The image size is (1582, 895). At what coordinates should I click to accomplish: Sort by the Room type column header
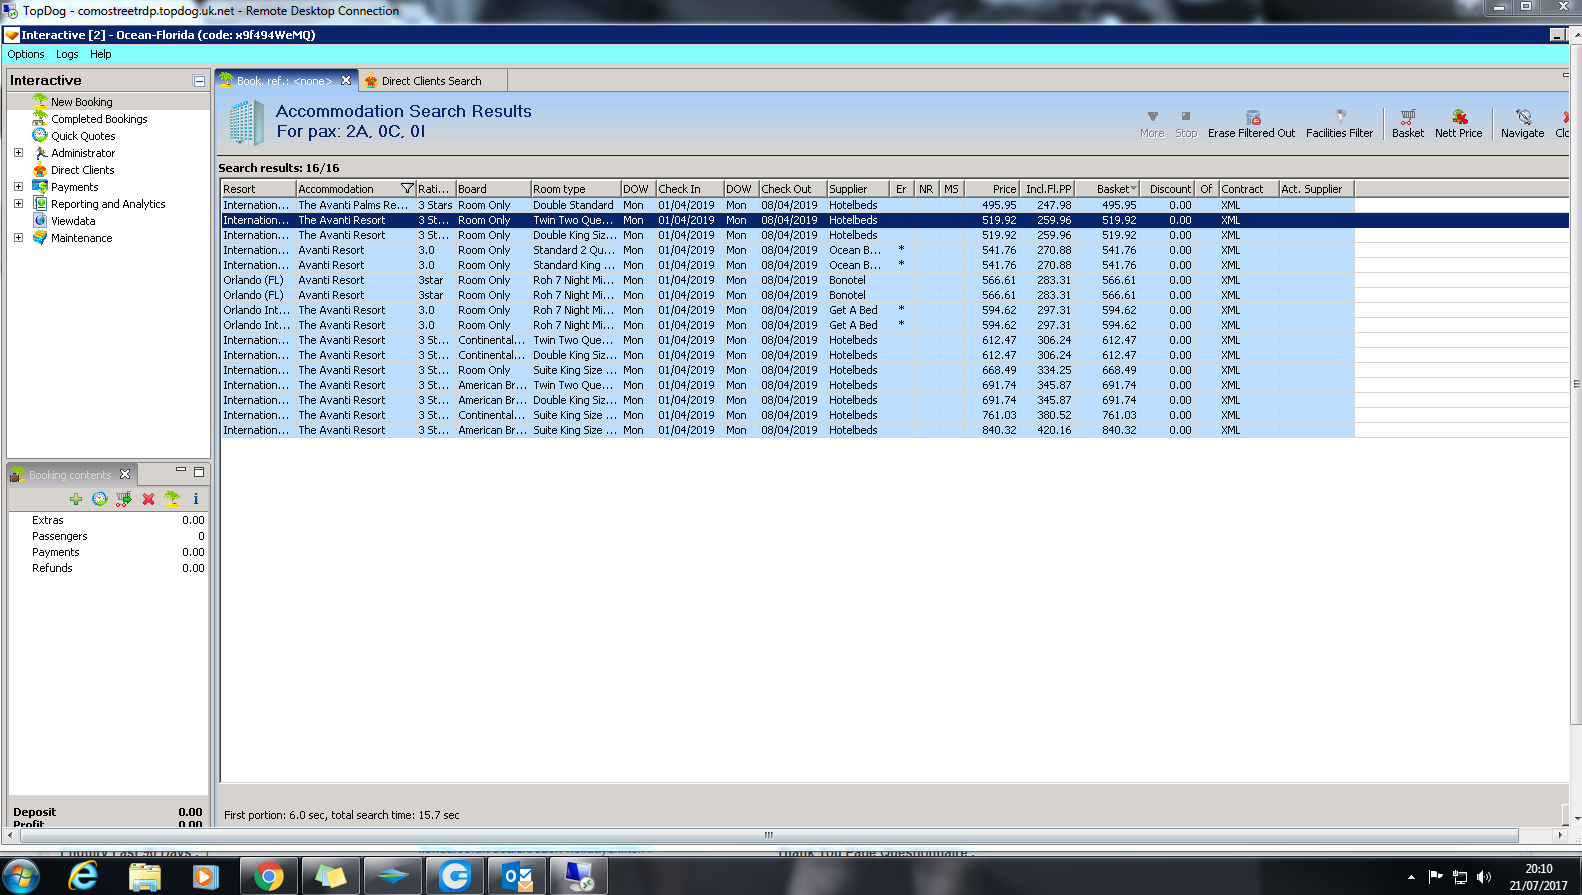(x=575, y=189)
